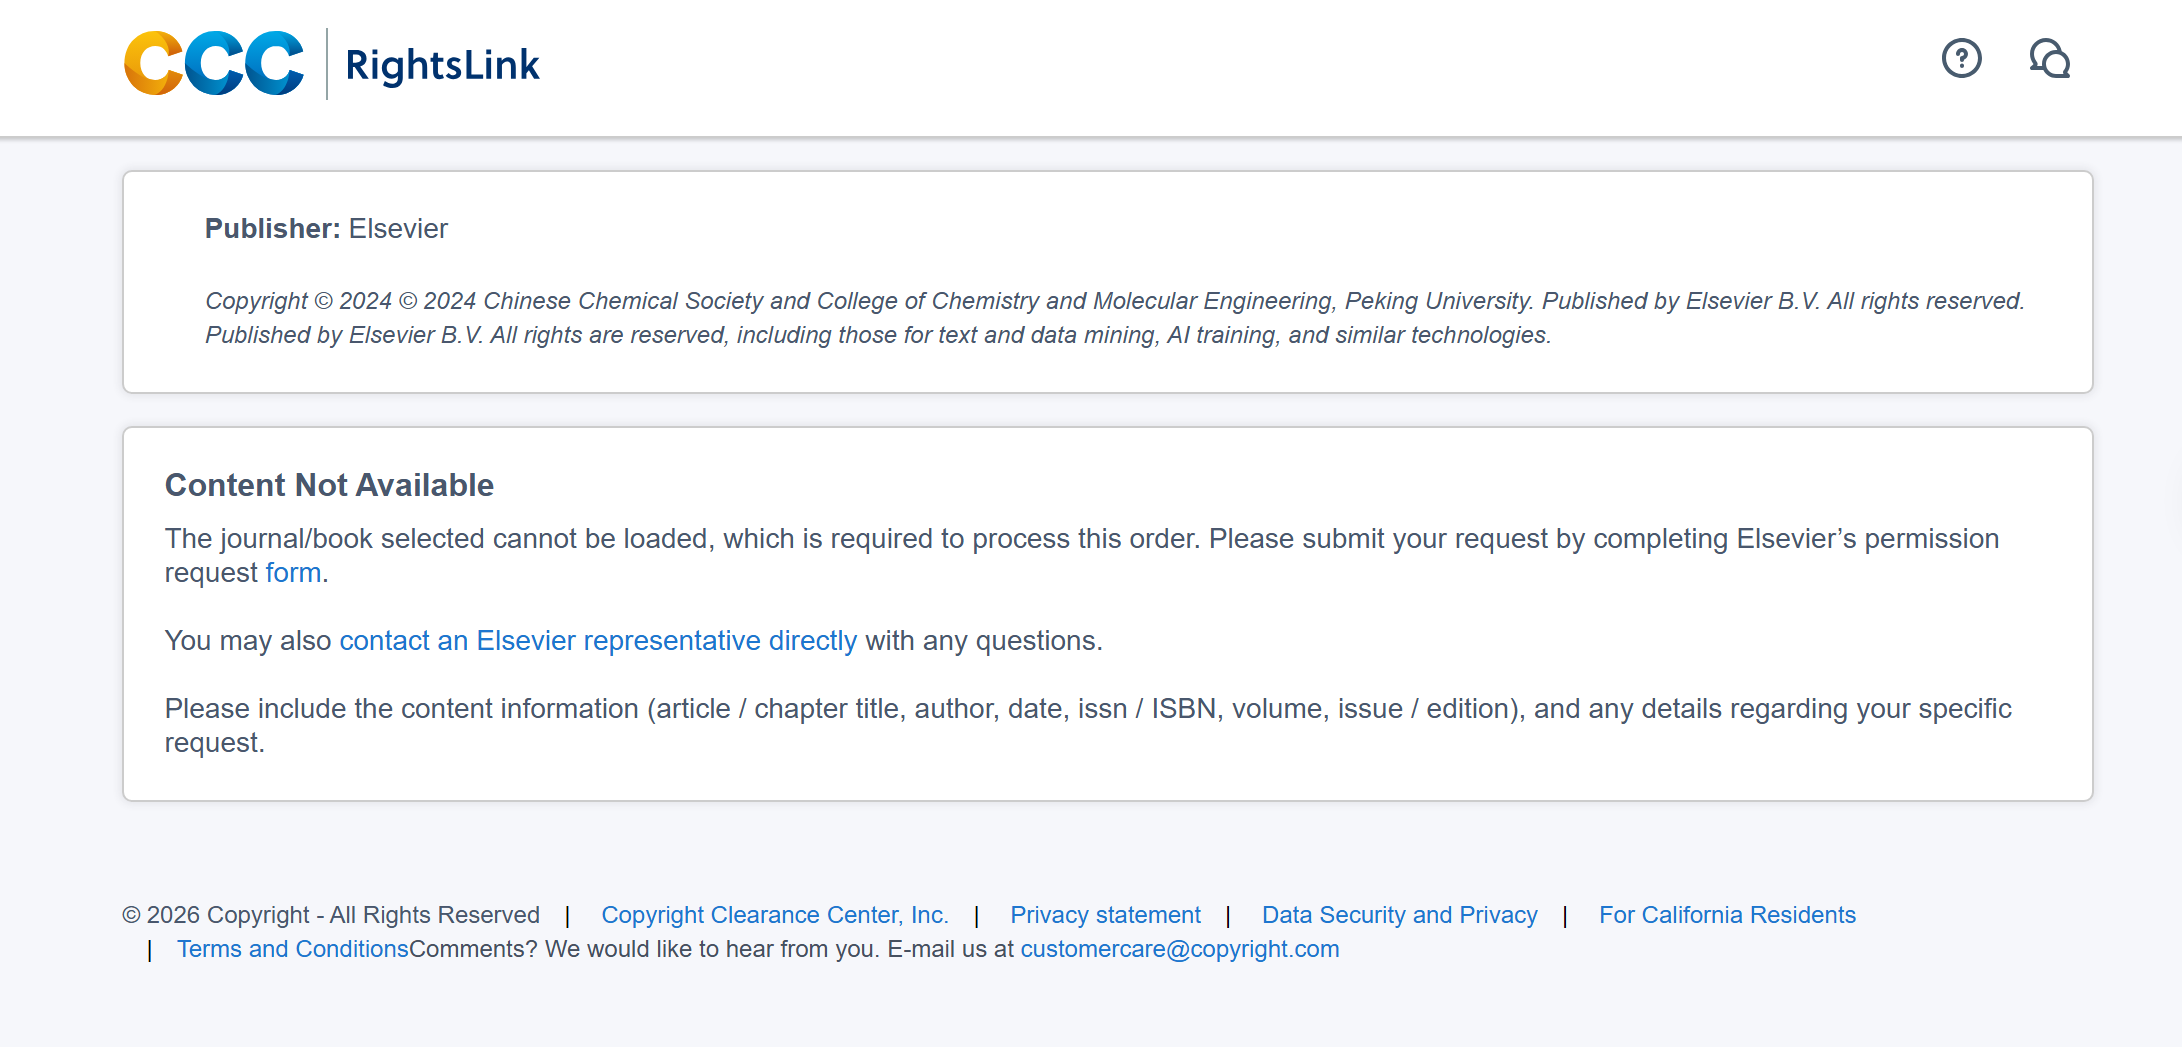Open help via question mark icon

(x=1961, y=59)
